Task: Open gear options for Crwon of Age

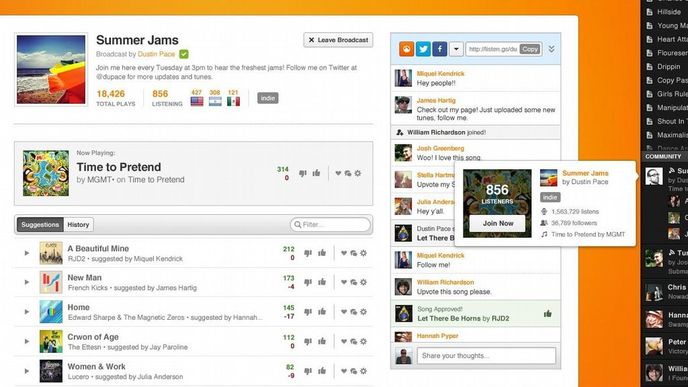Action: click(x=364, y=341)
